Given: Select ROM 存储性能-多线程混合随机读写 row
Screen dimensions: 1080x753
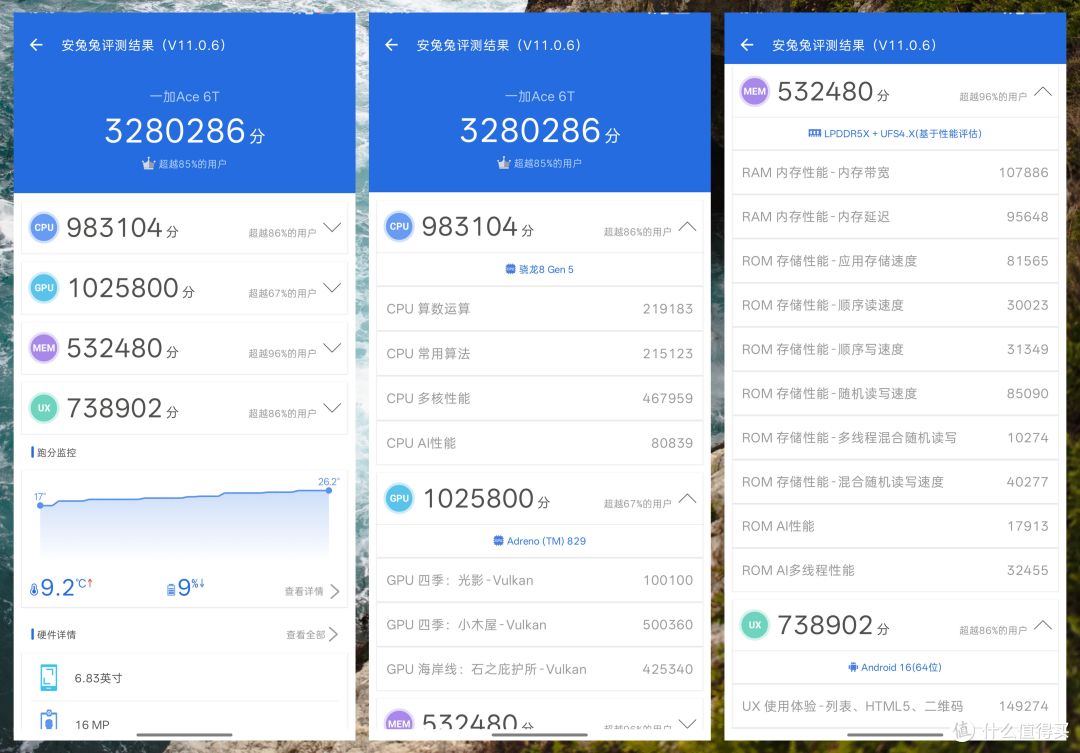Looking at the screenshot, I should [x=895, y=437].
